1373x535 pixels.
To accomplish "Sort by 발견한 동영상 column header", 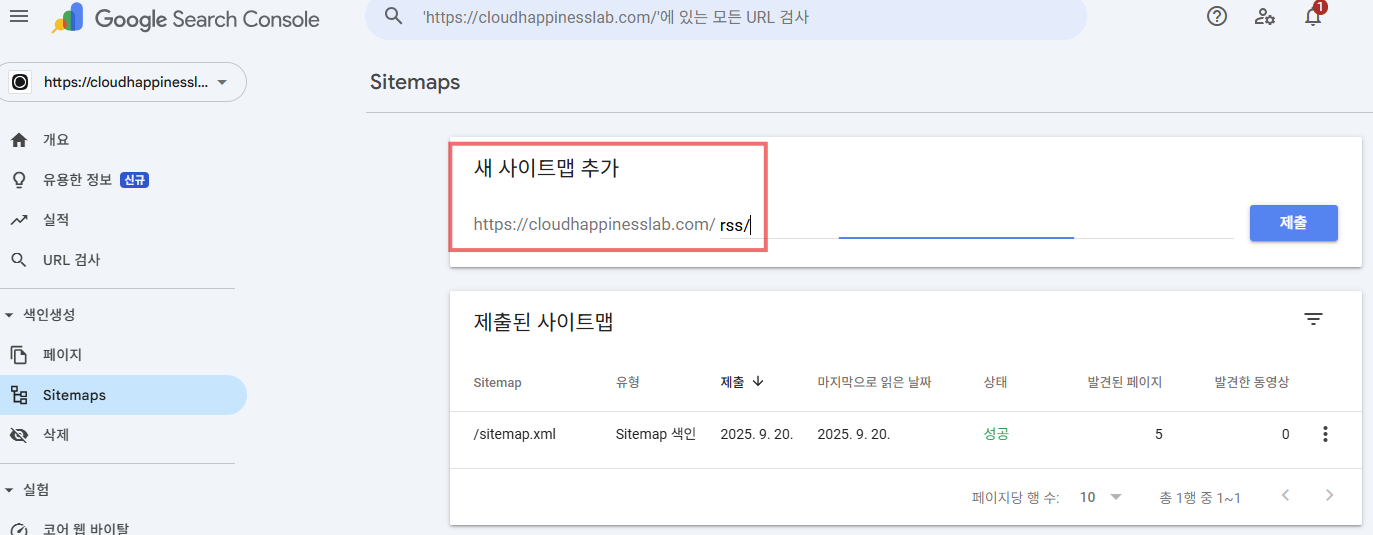I will pyautogui.click(x=1251, y=382).
